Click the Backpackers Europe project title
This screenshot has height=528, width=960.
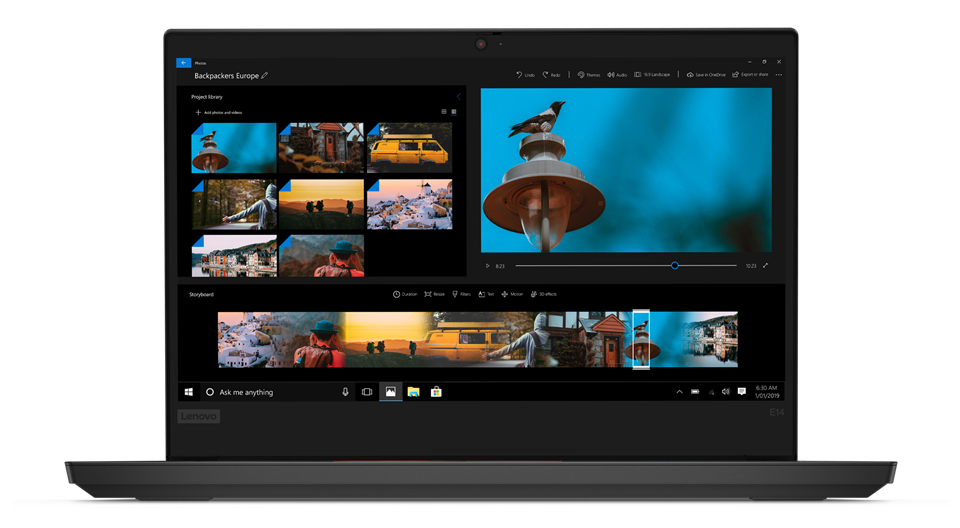point(227,76)
